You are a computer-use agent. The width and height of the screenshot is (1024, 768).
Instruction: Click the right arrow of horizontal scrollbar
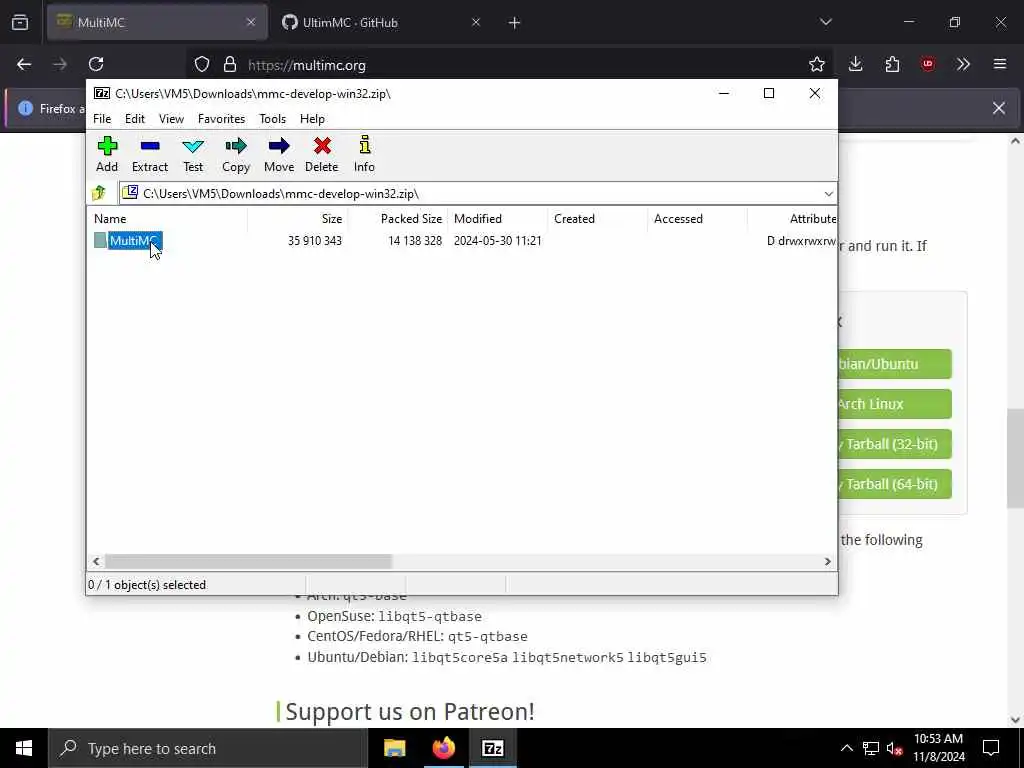(827, 562)
